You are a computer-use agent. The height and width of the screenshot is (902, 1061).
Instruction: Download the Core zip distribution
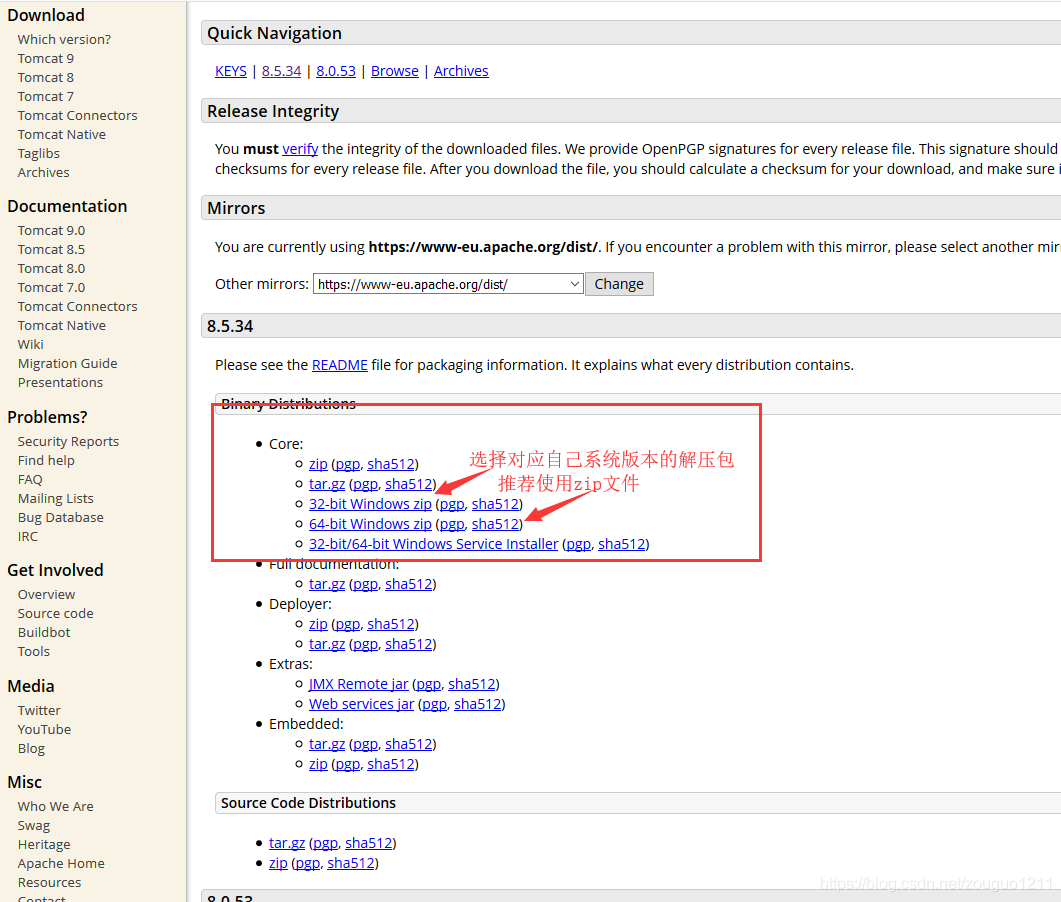(318, 464)
